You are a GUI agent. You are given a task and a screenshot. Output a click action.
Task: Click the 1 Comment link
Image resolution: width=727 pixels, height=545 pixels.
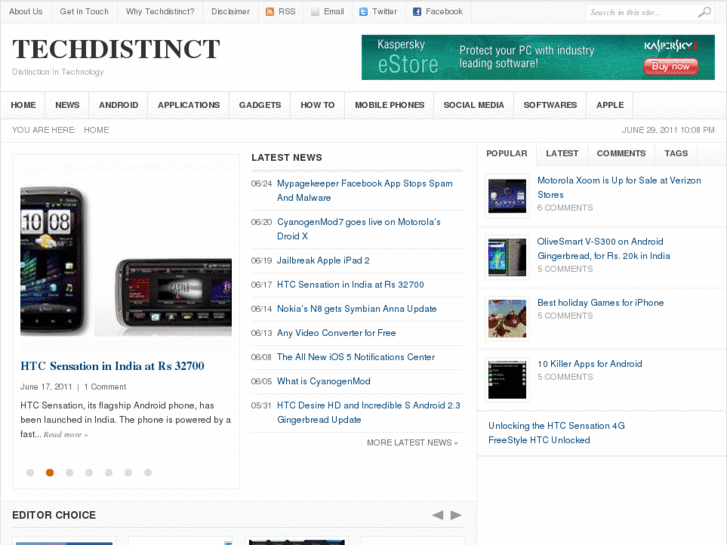tap(105, 387)
